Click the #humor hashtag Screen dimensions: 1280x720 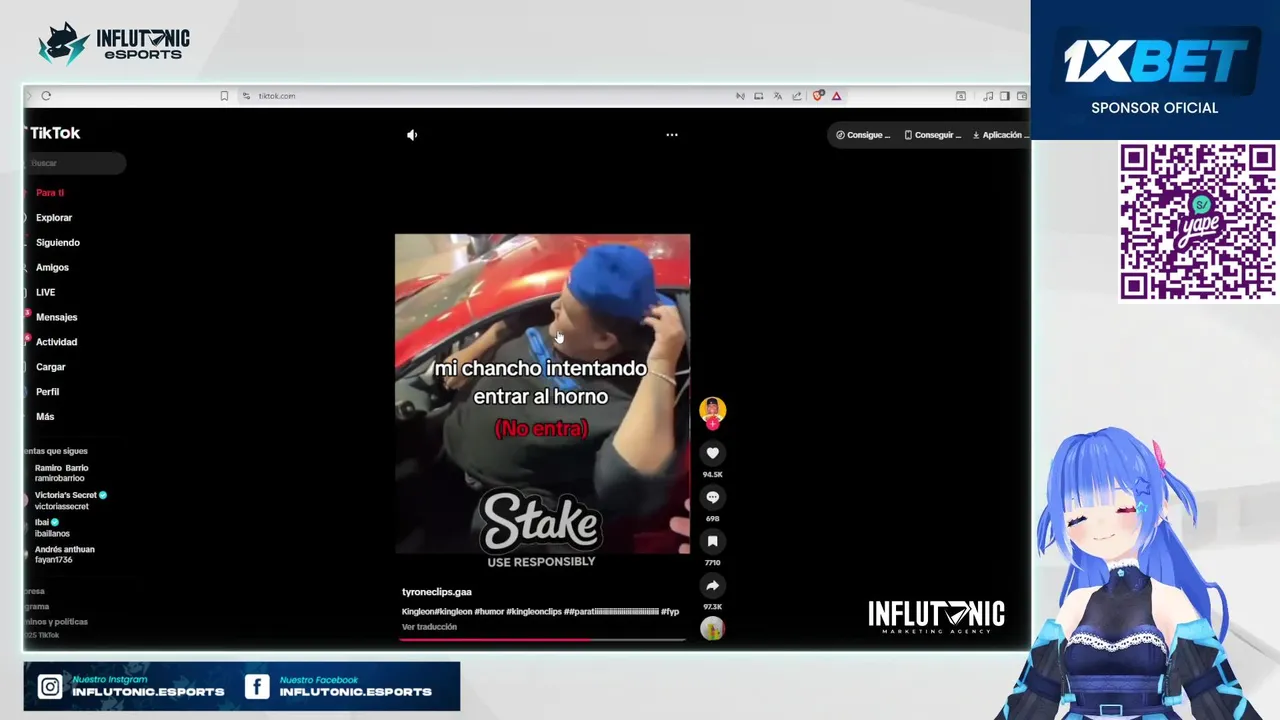click(489, 611)
